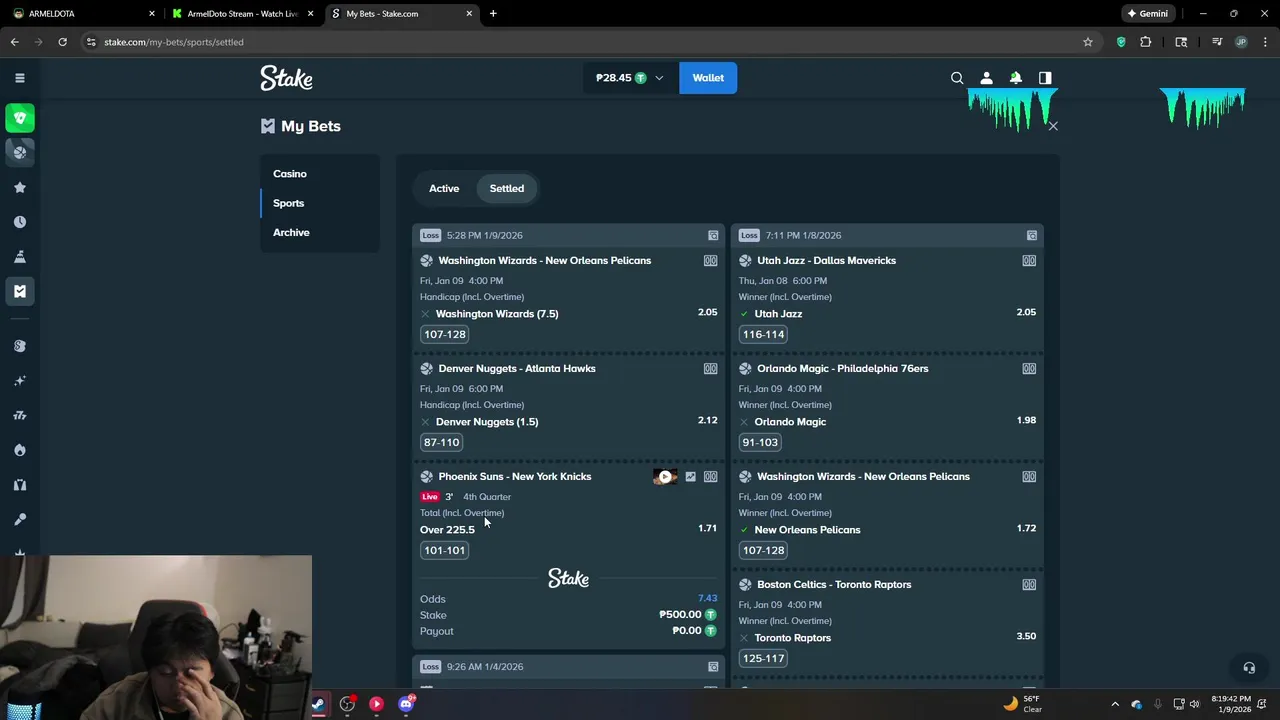Open scoreboard icon for Phoenix Suns - New York Knicks
Screen dimensions: 1280x720
(710, 477)
